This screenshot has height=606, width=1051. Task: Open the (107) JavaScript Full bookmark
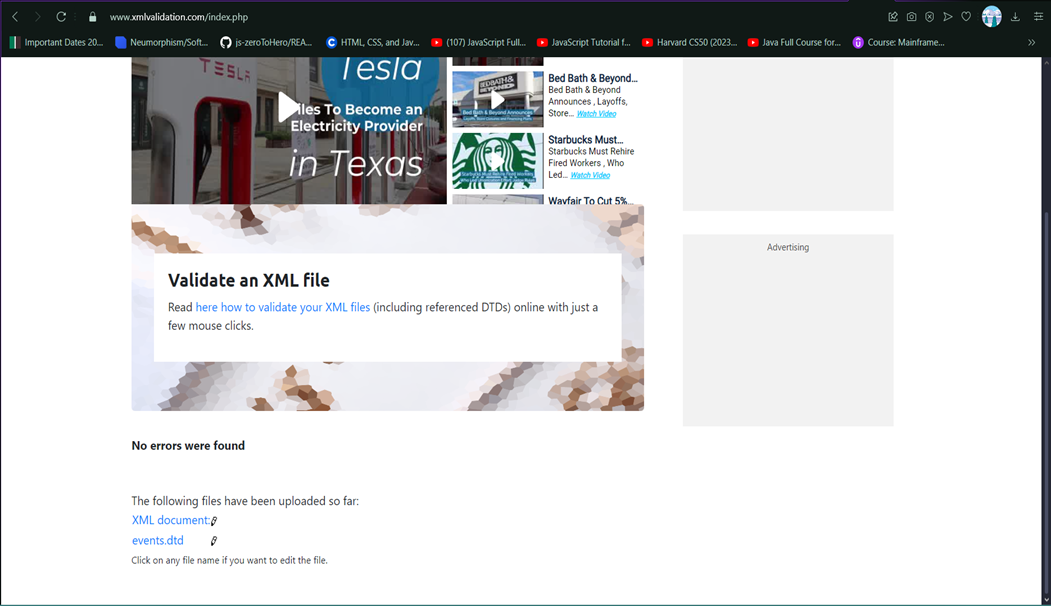479,42
